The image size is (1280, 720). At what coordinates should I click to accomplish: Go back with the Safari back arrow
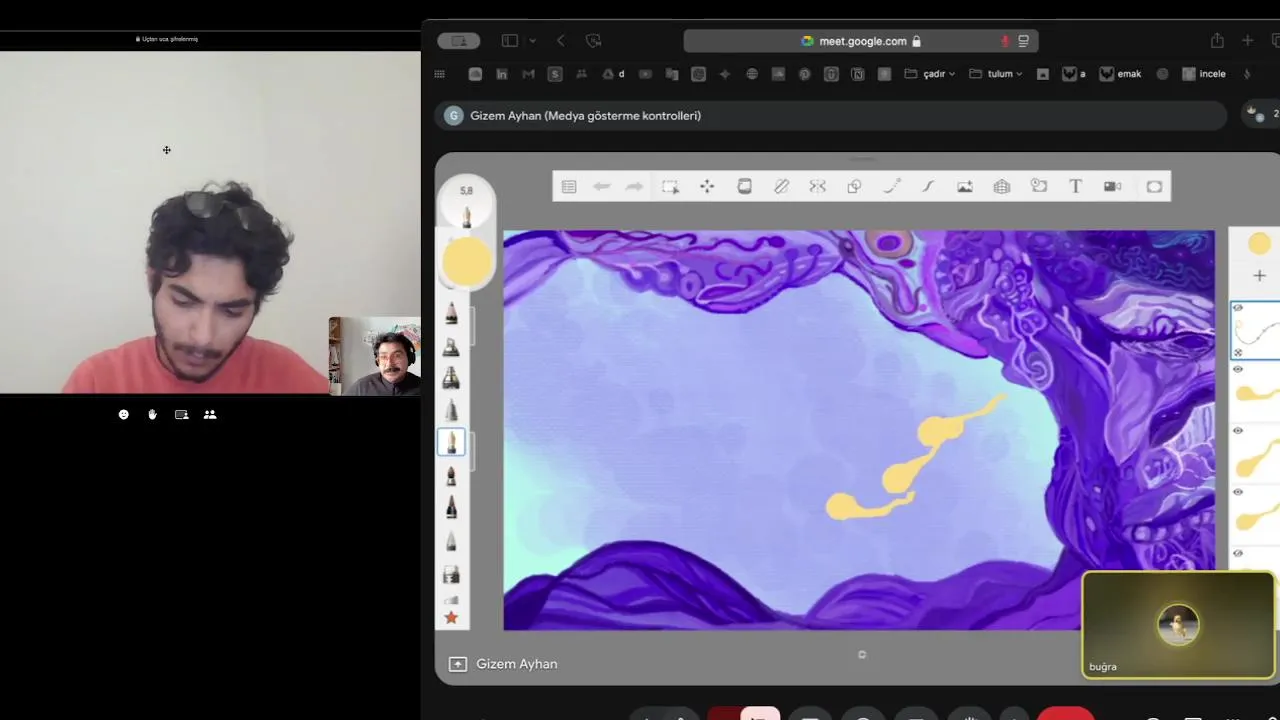(x=561, y=41)
